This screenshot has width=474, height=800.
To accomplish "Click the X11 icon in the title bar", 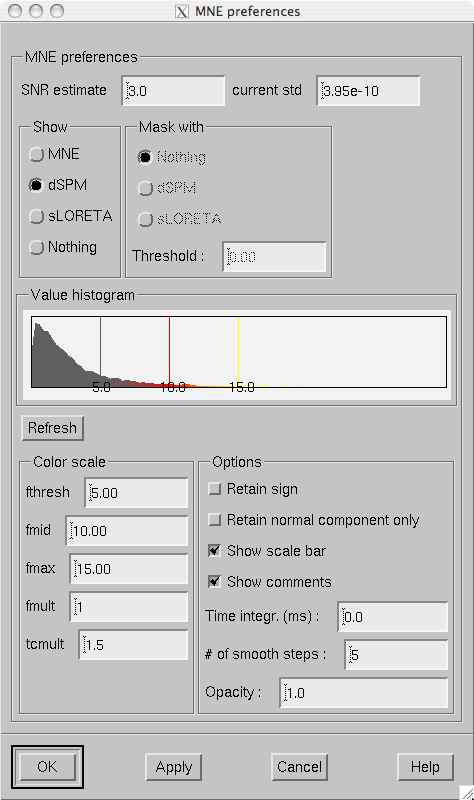I will tap(182, 11).
